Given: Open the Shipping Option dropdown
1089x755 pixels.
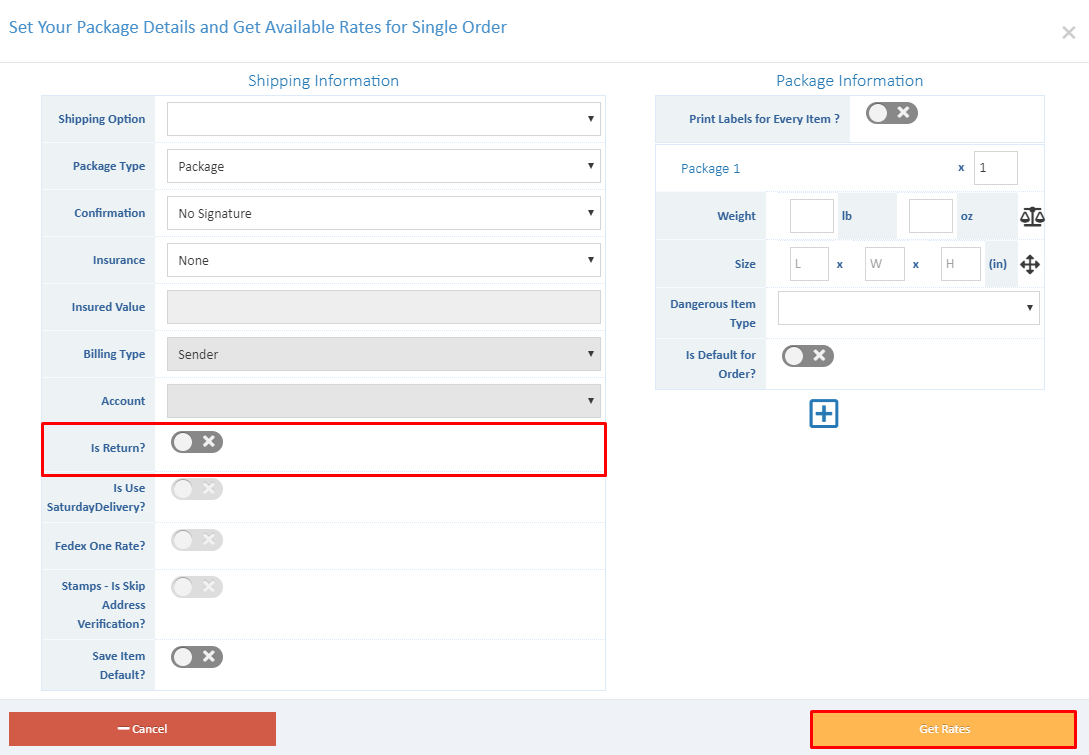Looking at the screenshot, I should point(383,118).
